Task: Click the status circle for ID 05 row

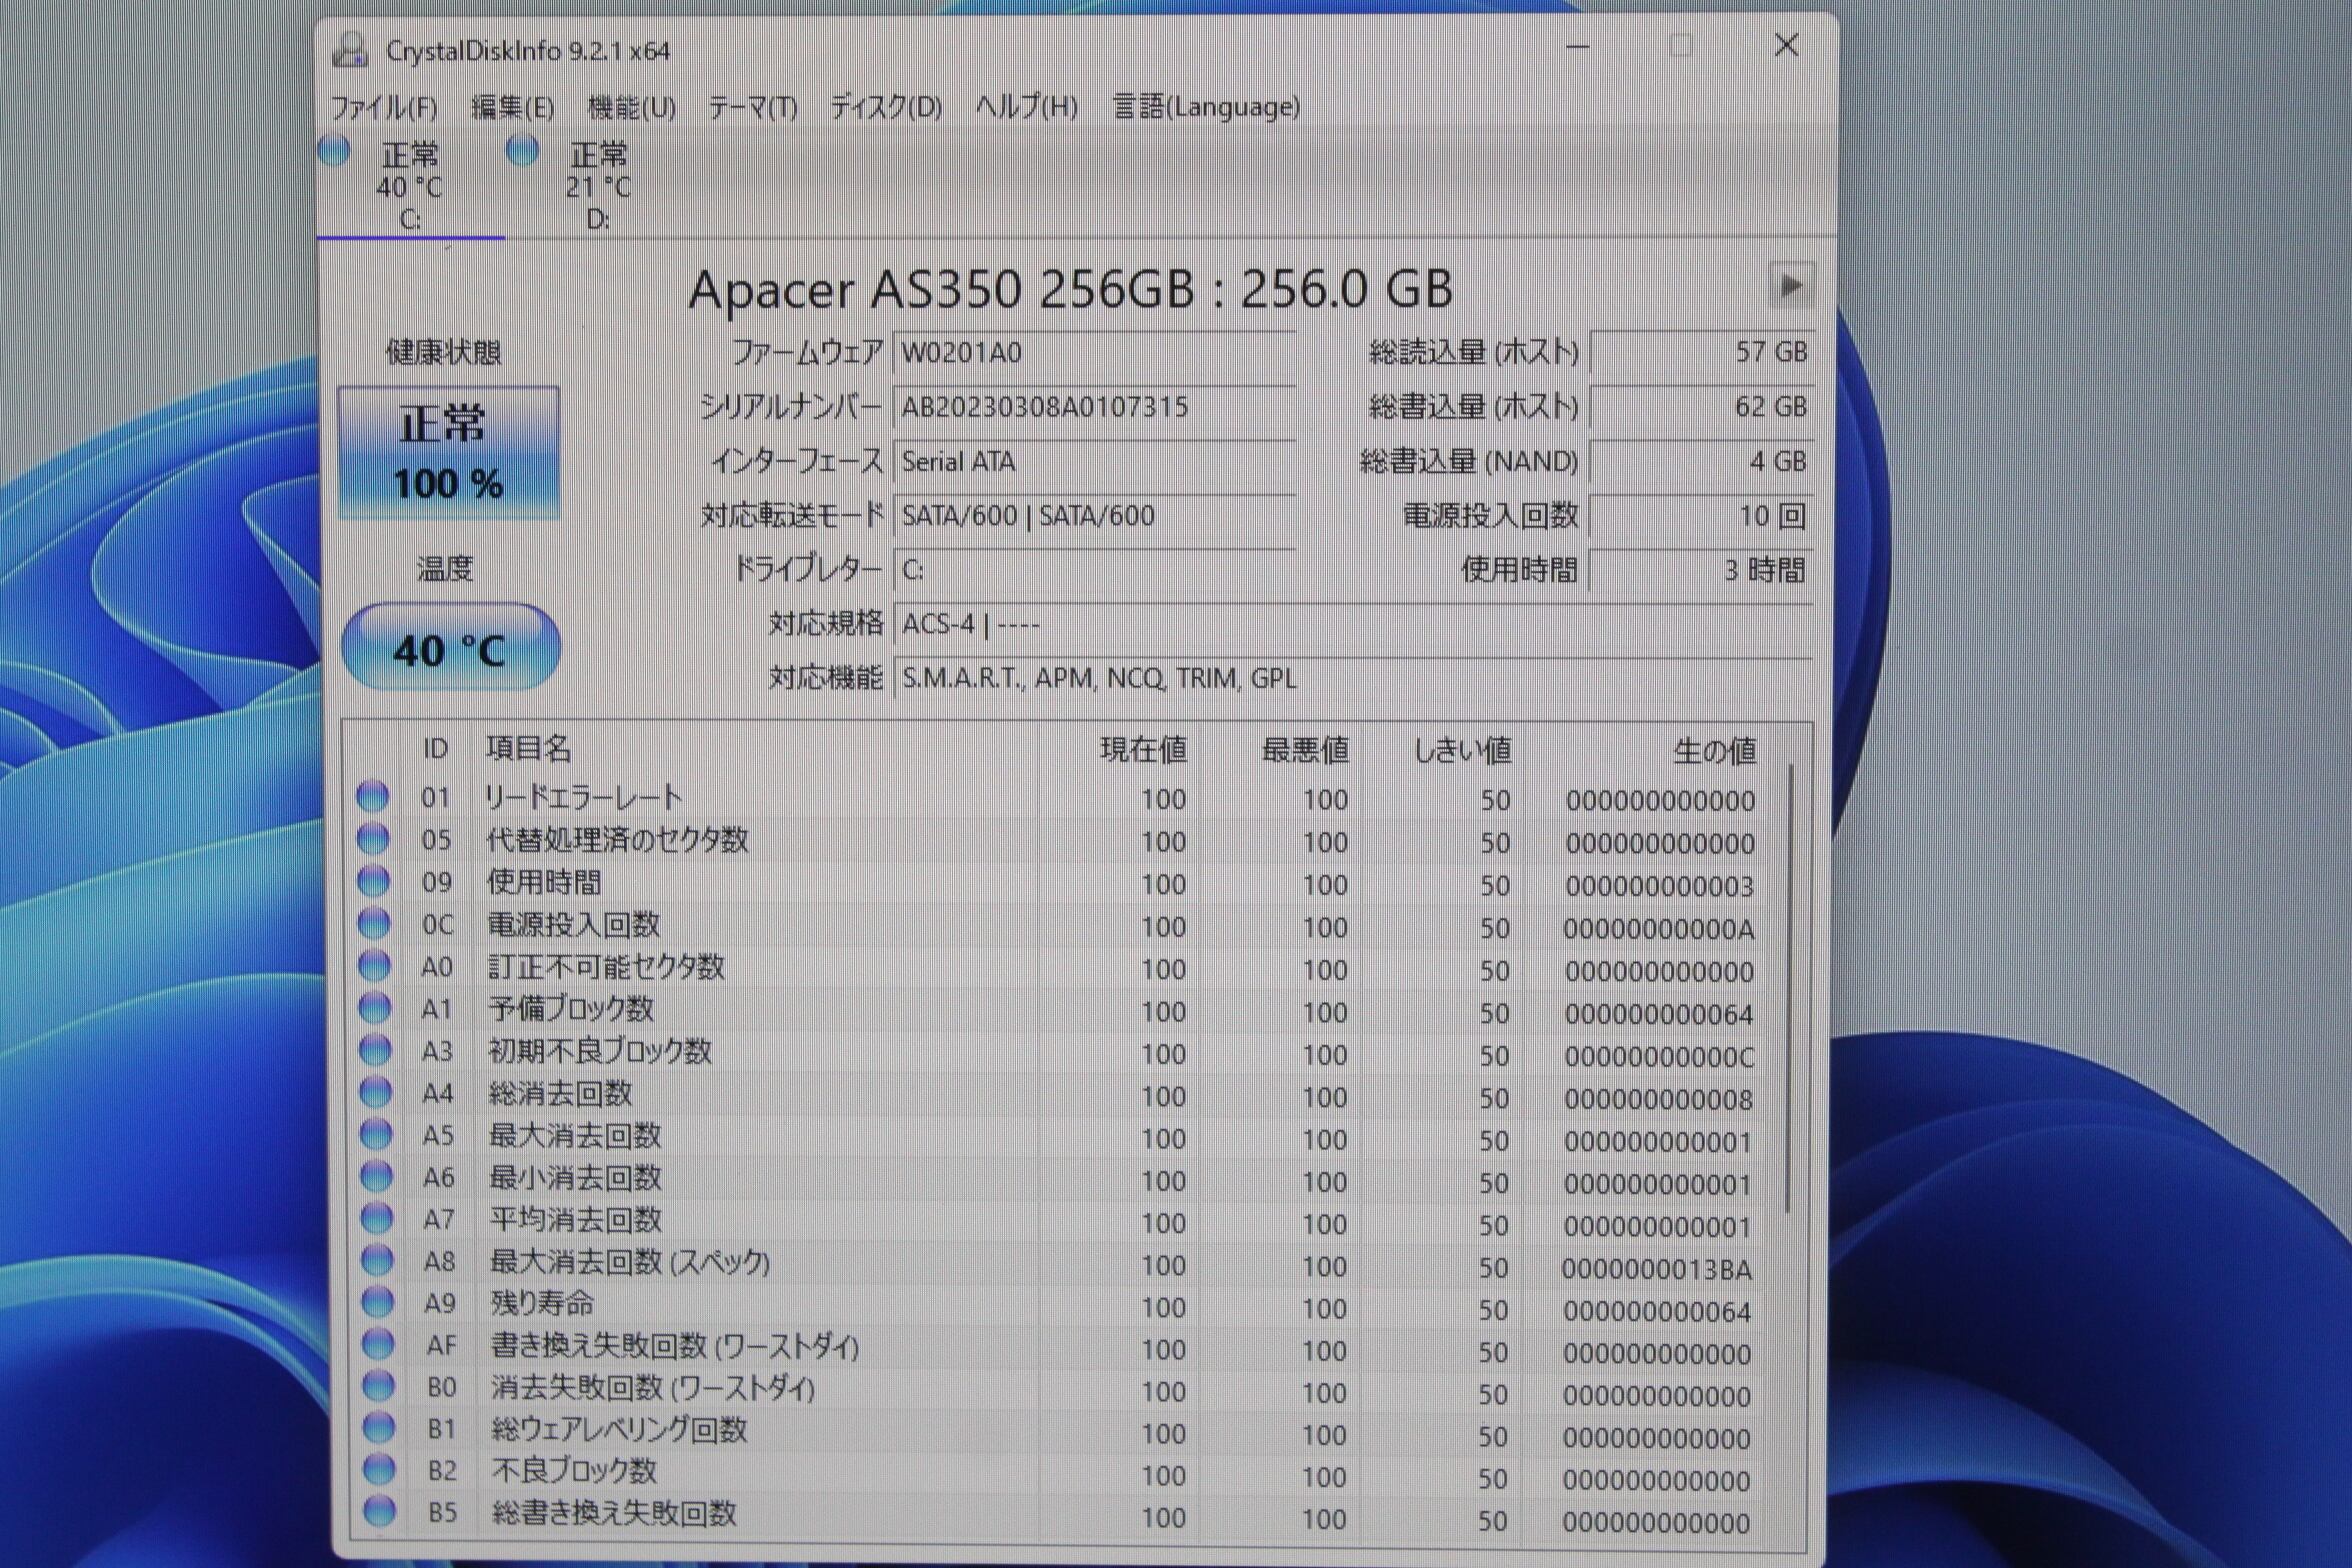Action: [372, 838]
